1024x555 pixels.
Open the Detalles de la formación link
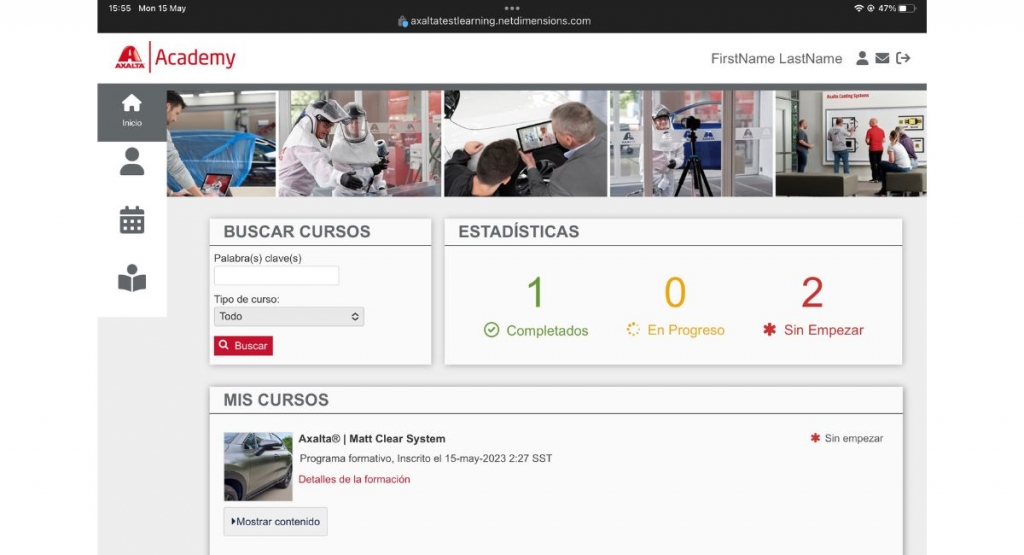click(x=354, y=479)
